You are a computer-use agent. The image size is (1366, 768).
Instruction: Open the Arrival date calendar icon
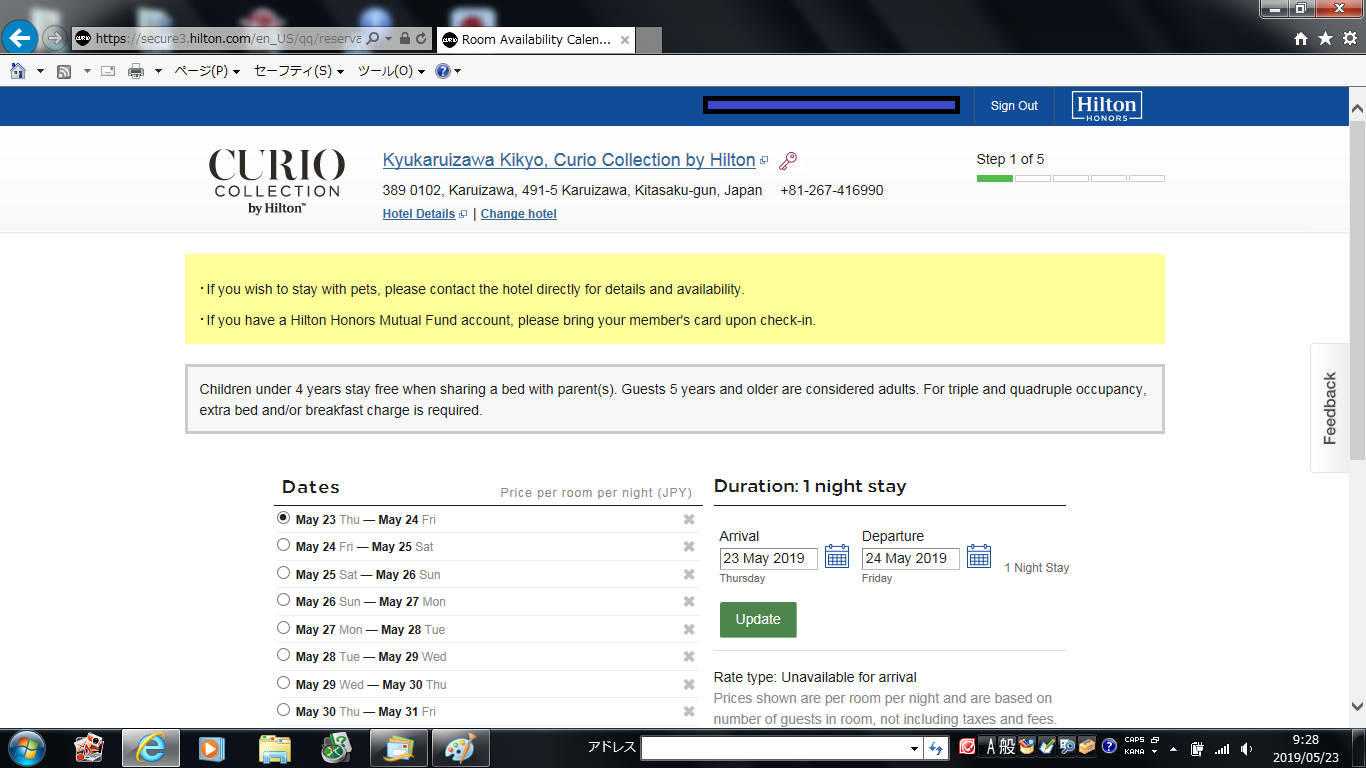[837, 557]
